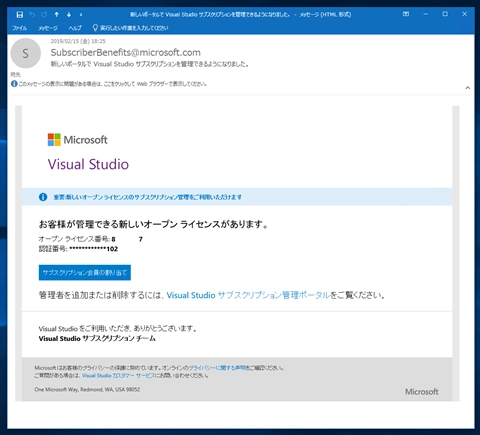480x435 pixels.
Task: Click the blue info icon in message header
Action: (14, 84)
